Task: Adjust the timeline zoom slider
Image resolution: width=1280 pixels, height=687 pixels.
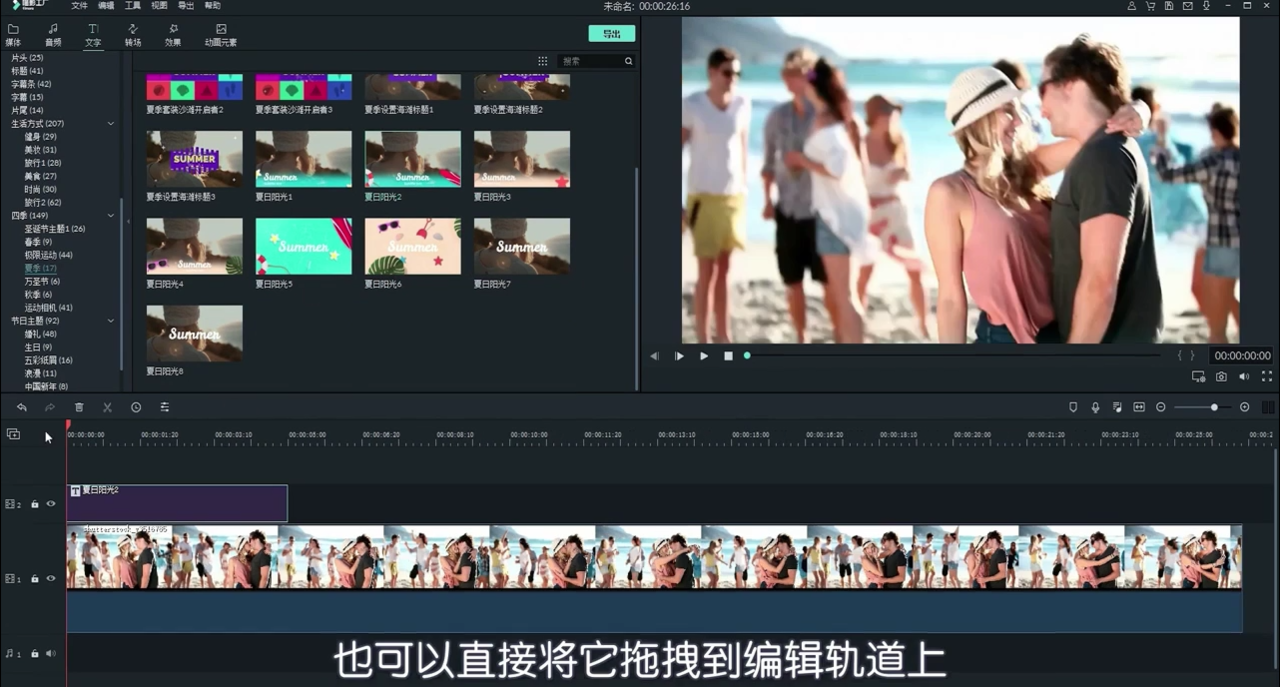Action: pyautogui.click(x=1213, y=407)
